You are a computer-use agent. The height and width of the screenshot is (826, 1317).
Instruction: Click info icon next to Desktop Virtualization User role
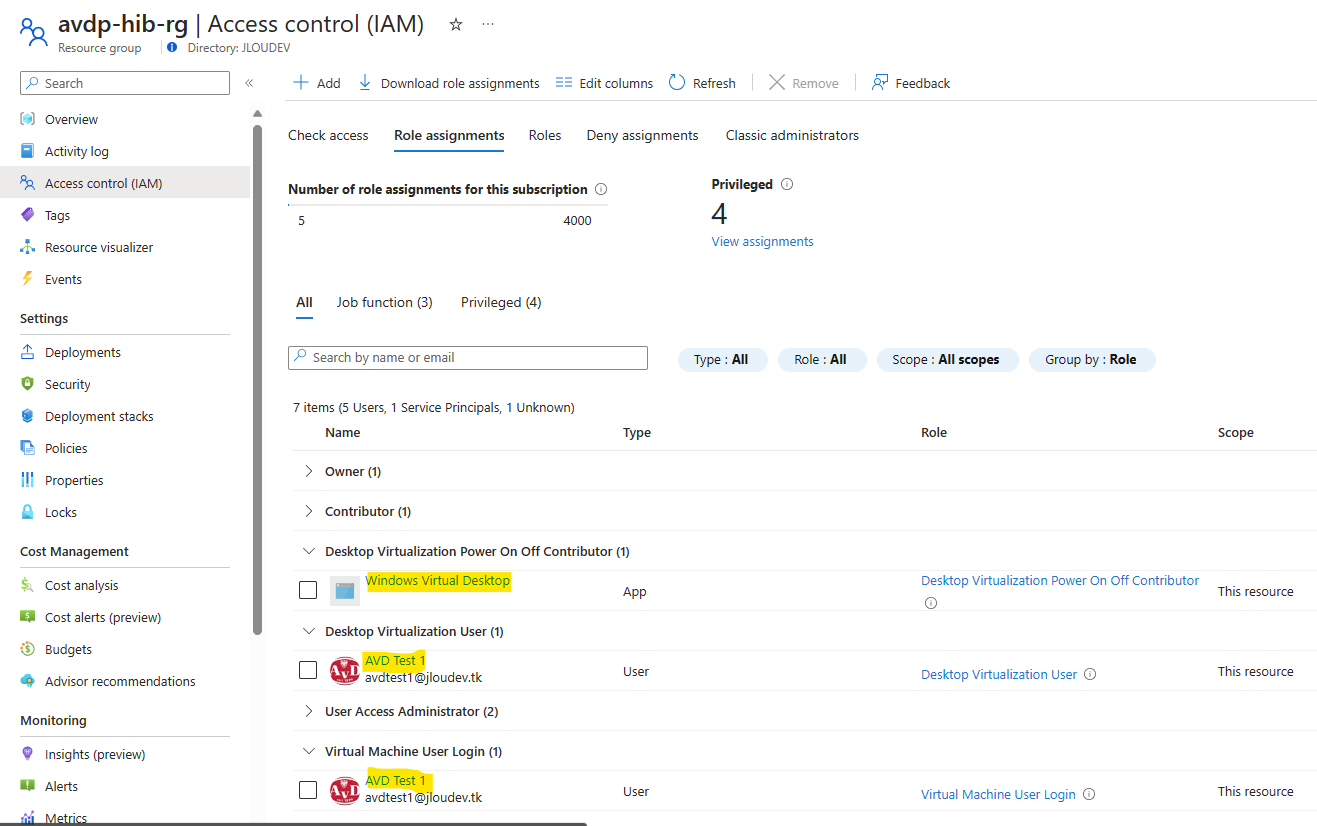[1090, 674]
